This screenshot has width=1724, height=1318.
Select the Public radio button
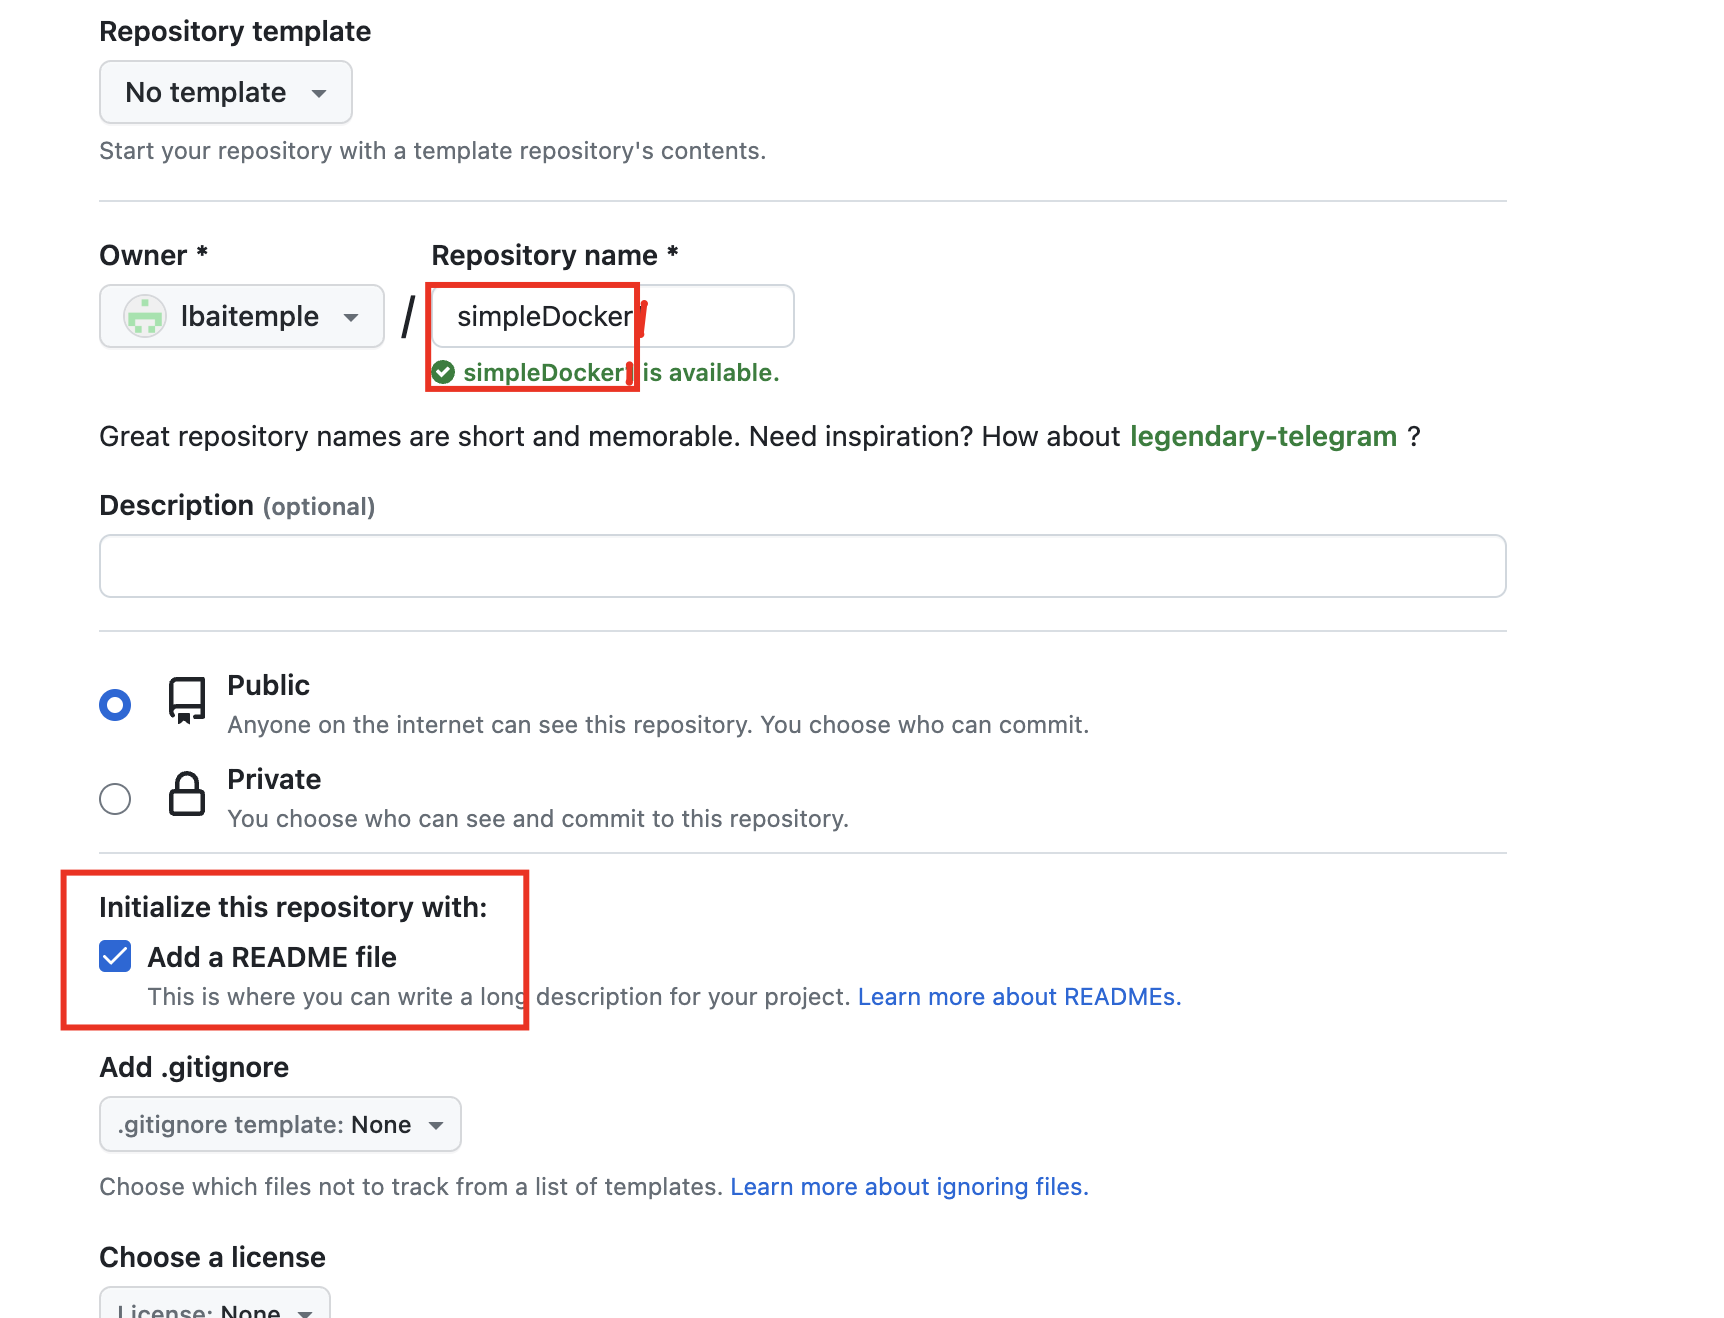115,705
